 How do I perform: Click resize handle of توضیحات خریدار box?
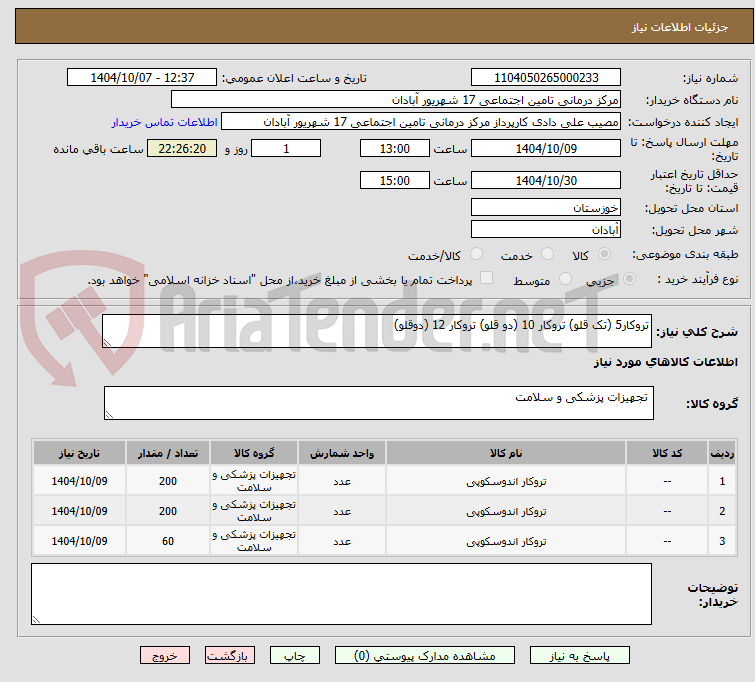(36, 619)
